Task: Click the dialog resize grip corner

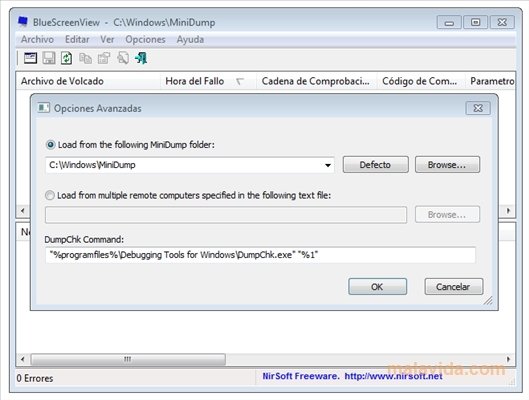Action: pyautogui.click(x=488, y=300)
